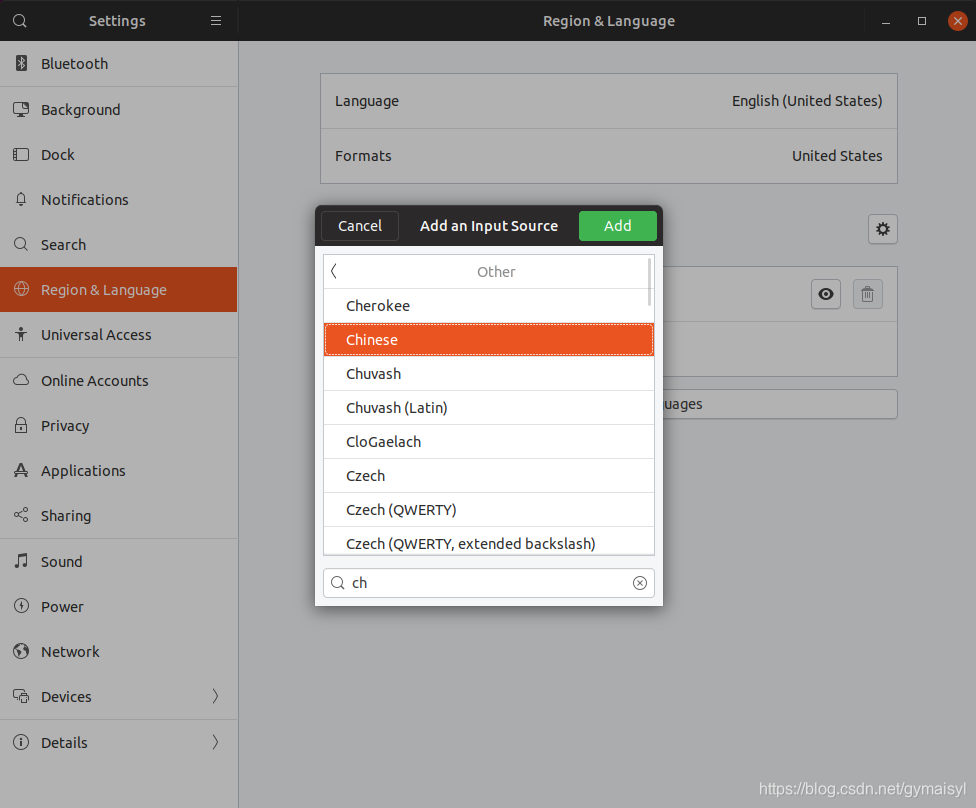The height and width of the screenshot is (808, 976).
Task: Switch to Universal Access panel
Action: tap(119, 334)
